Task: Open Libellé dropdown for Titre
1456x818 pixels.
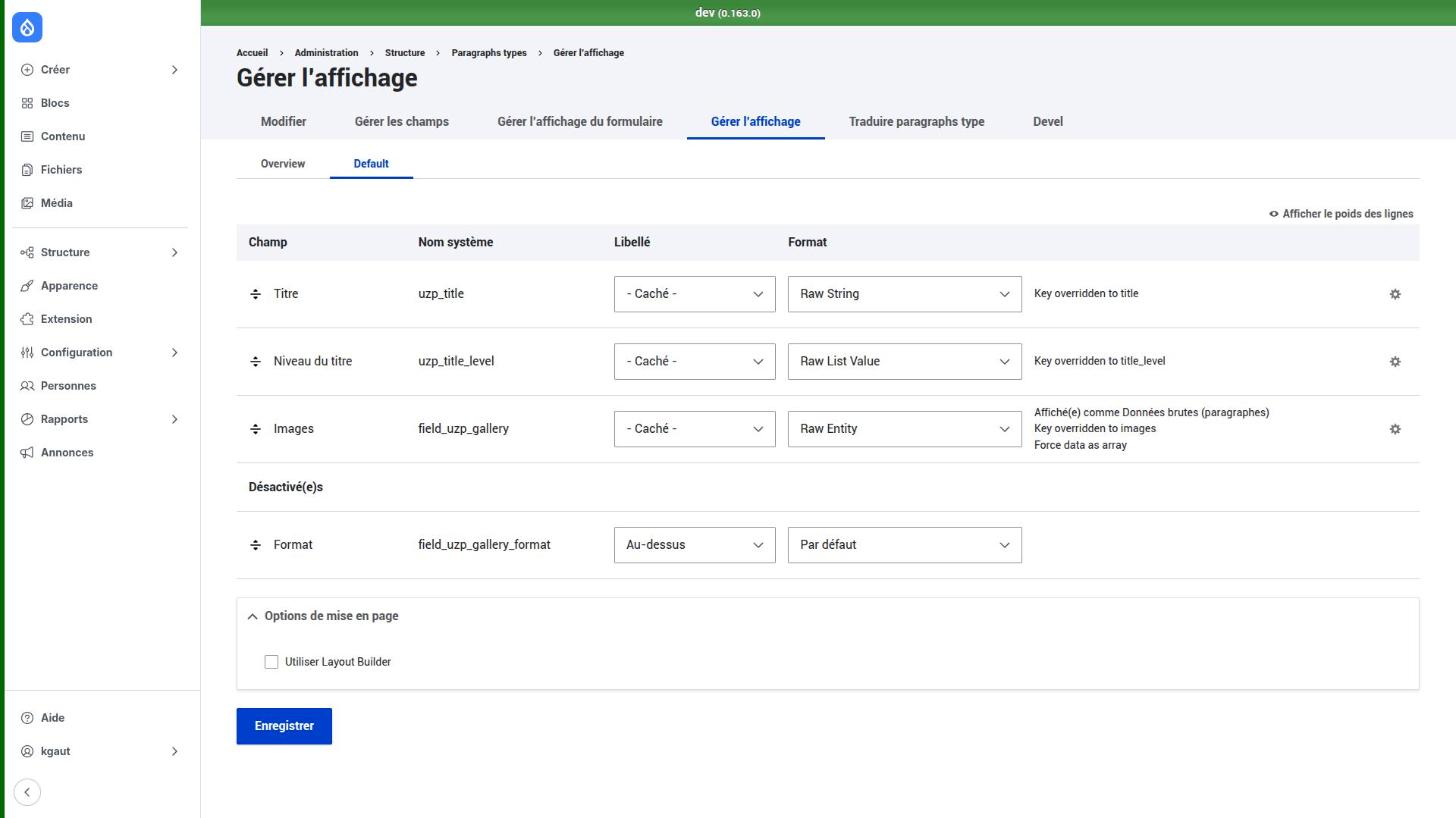Action: (694, 294)
